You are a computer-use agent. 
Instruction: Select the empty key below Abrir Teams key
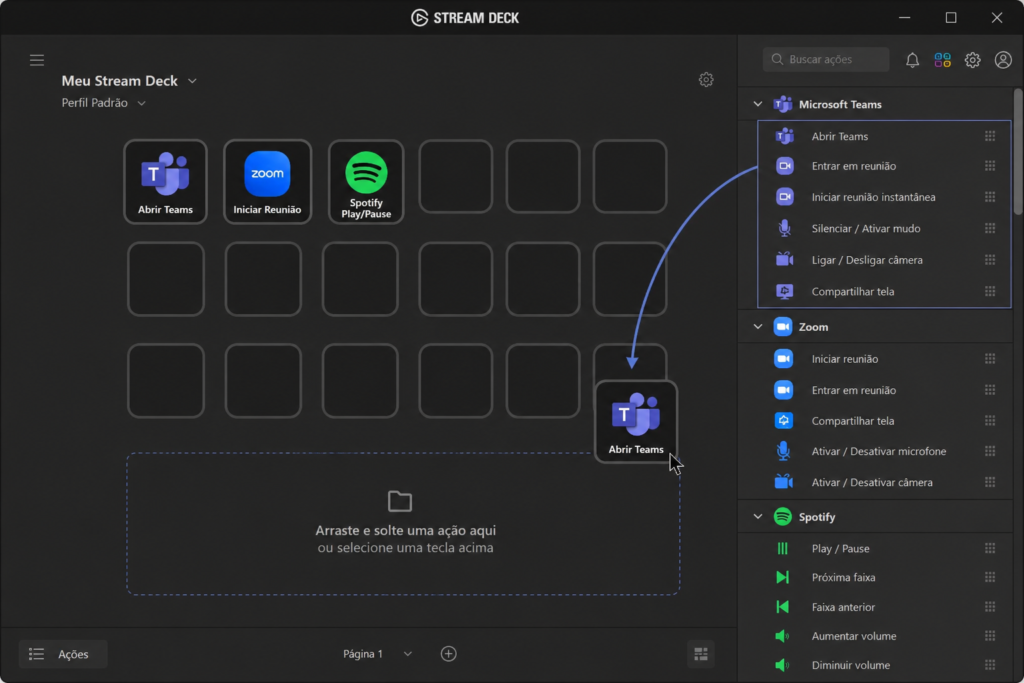coord(166,279)
